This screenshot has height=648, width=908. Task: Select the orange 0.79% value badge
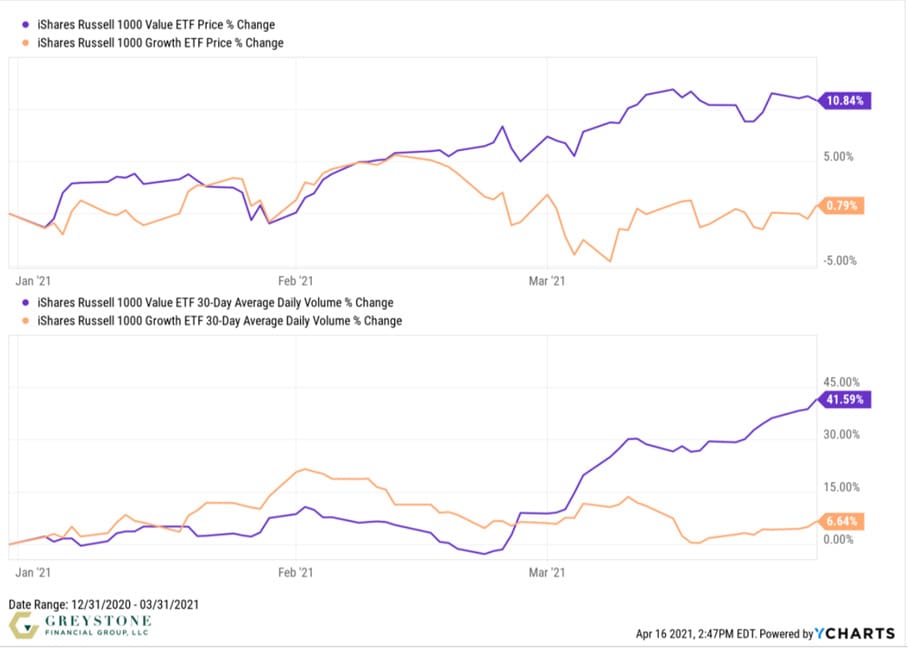842,206
